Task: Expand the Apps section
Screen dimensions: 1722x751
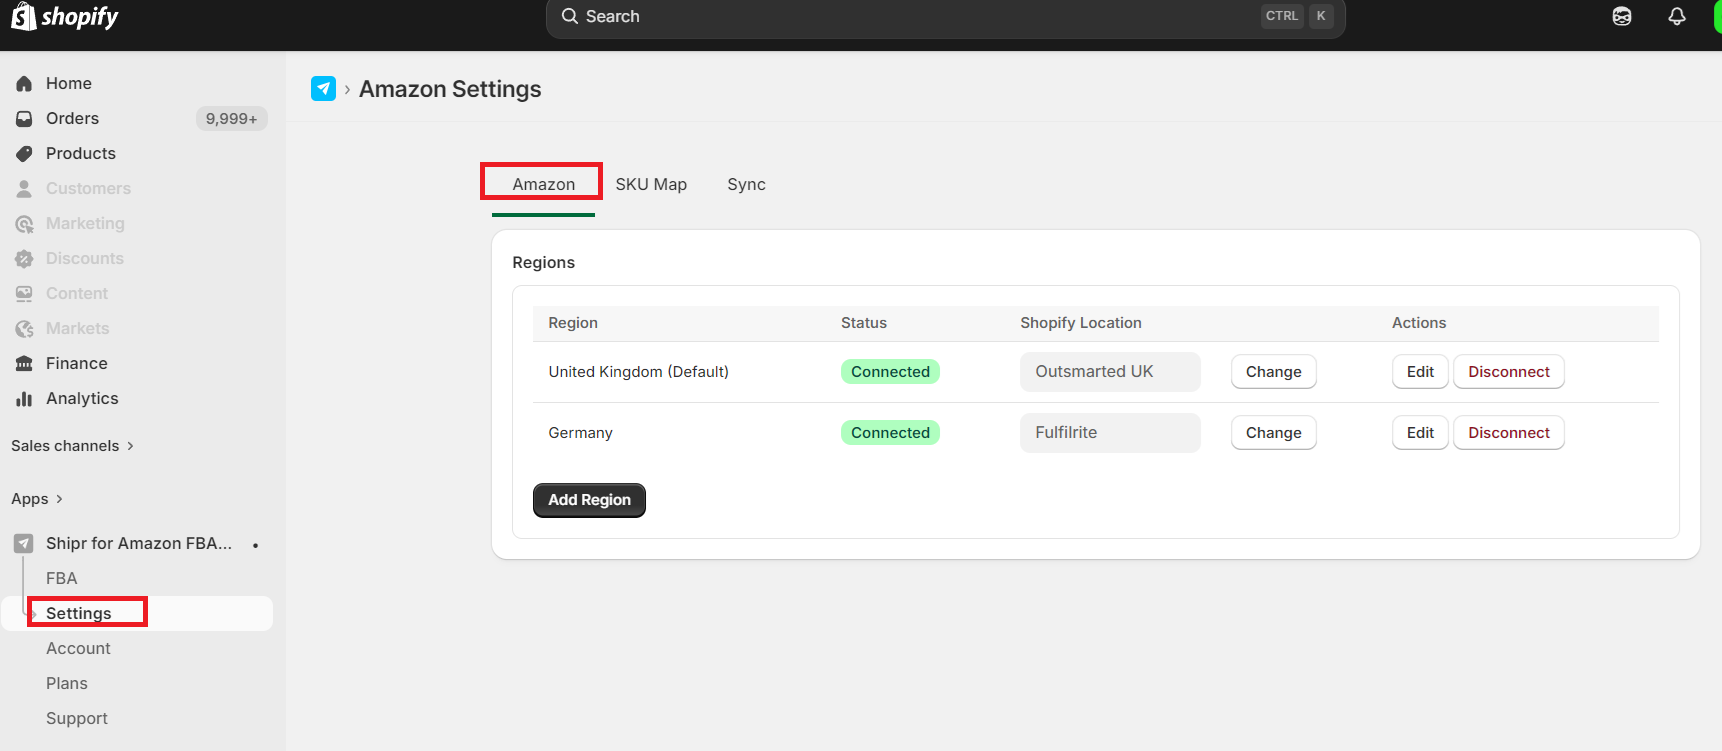Action: click(x=37, y=499)
